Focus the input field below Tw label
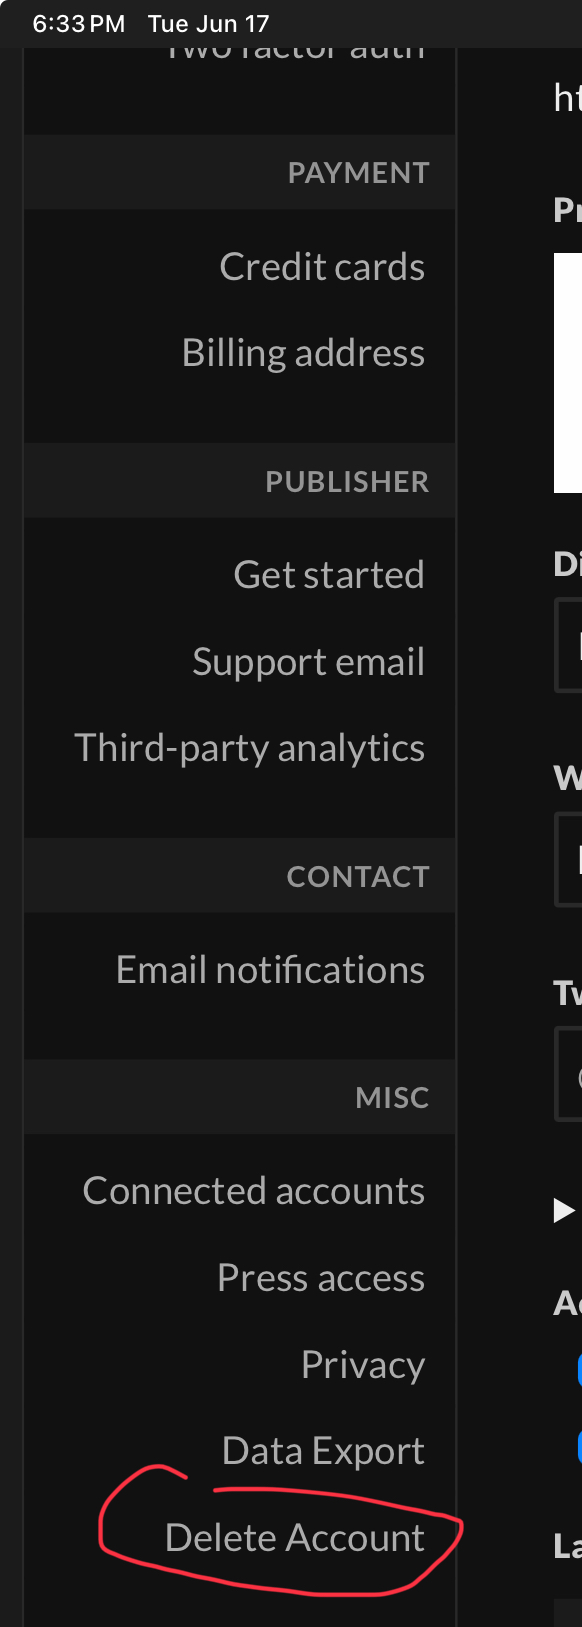The height and width of the screenshot is (1627, 582). 568,1075
